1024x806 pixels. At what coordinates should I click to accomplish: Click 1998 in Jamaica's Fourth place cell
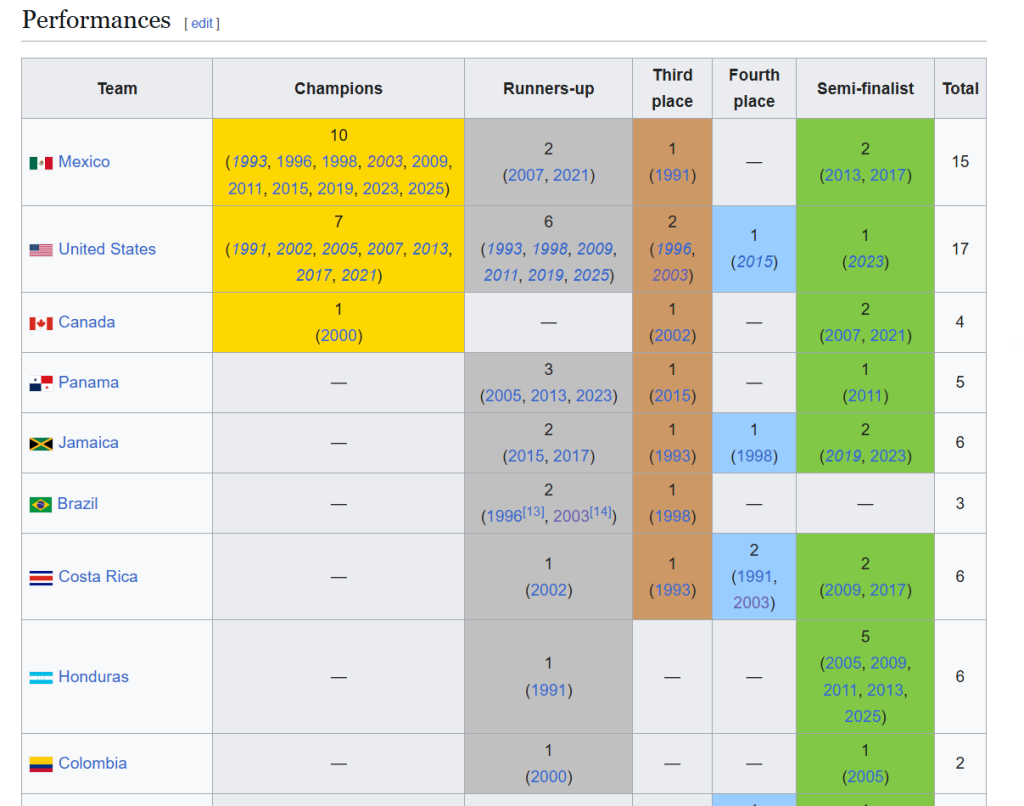pos(754,456)
